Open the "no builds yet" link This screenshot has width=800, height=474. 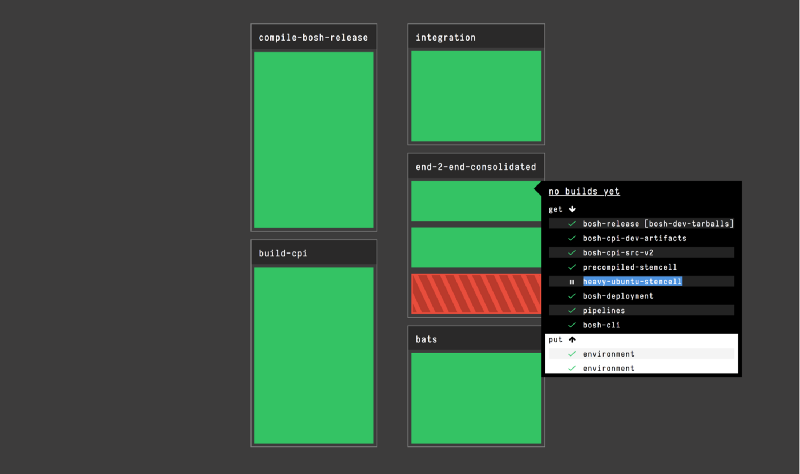click(584, 191)
